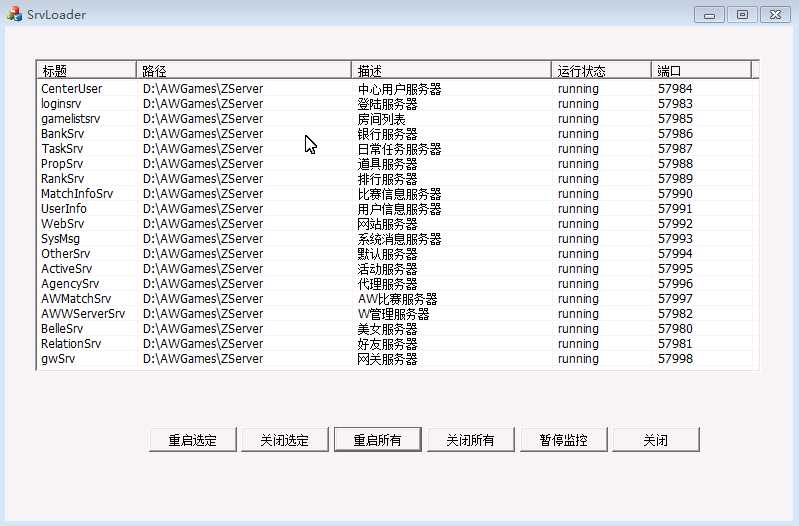Click description 道具服务器
The image size is (799, 526).
(387, 164)
